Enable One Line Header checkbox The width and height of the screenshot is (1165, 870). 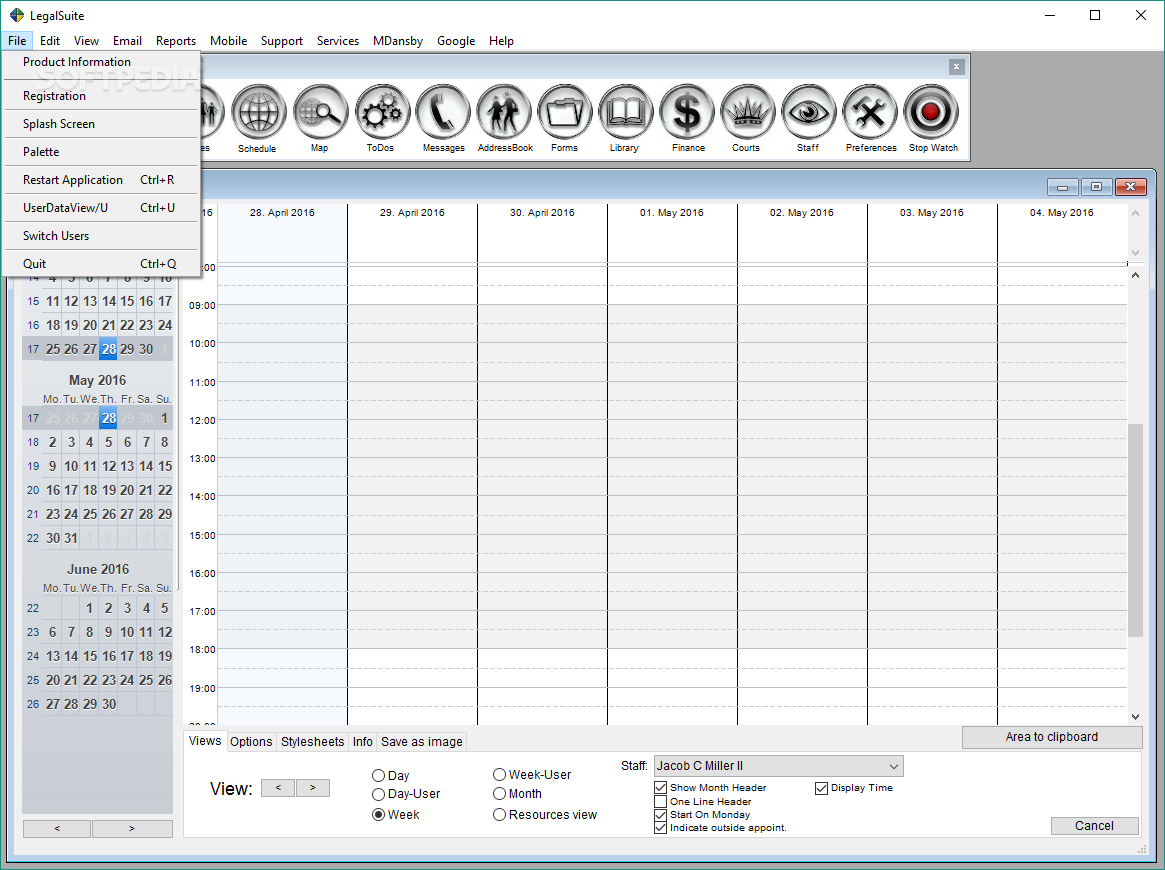[660, 802]
